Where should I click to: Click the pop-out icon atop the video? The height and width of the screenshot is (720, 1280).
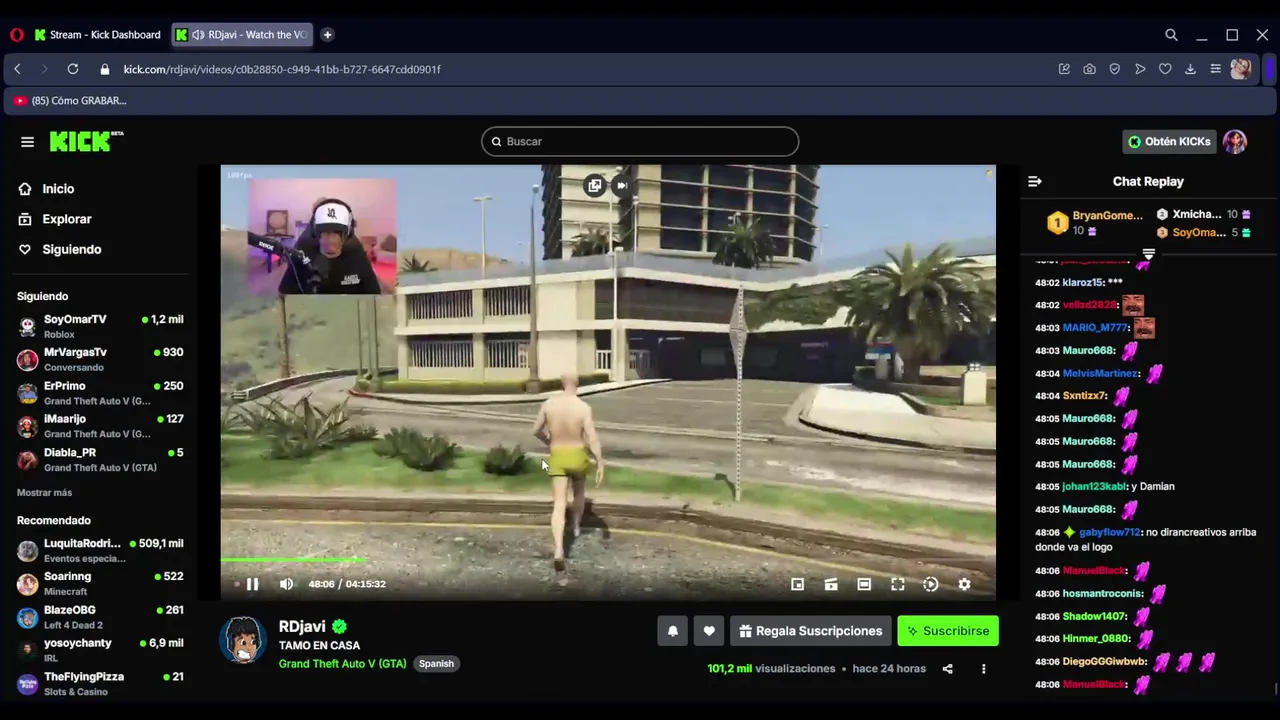(x=595, y=185)
